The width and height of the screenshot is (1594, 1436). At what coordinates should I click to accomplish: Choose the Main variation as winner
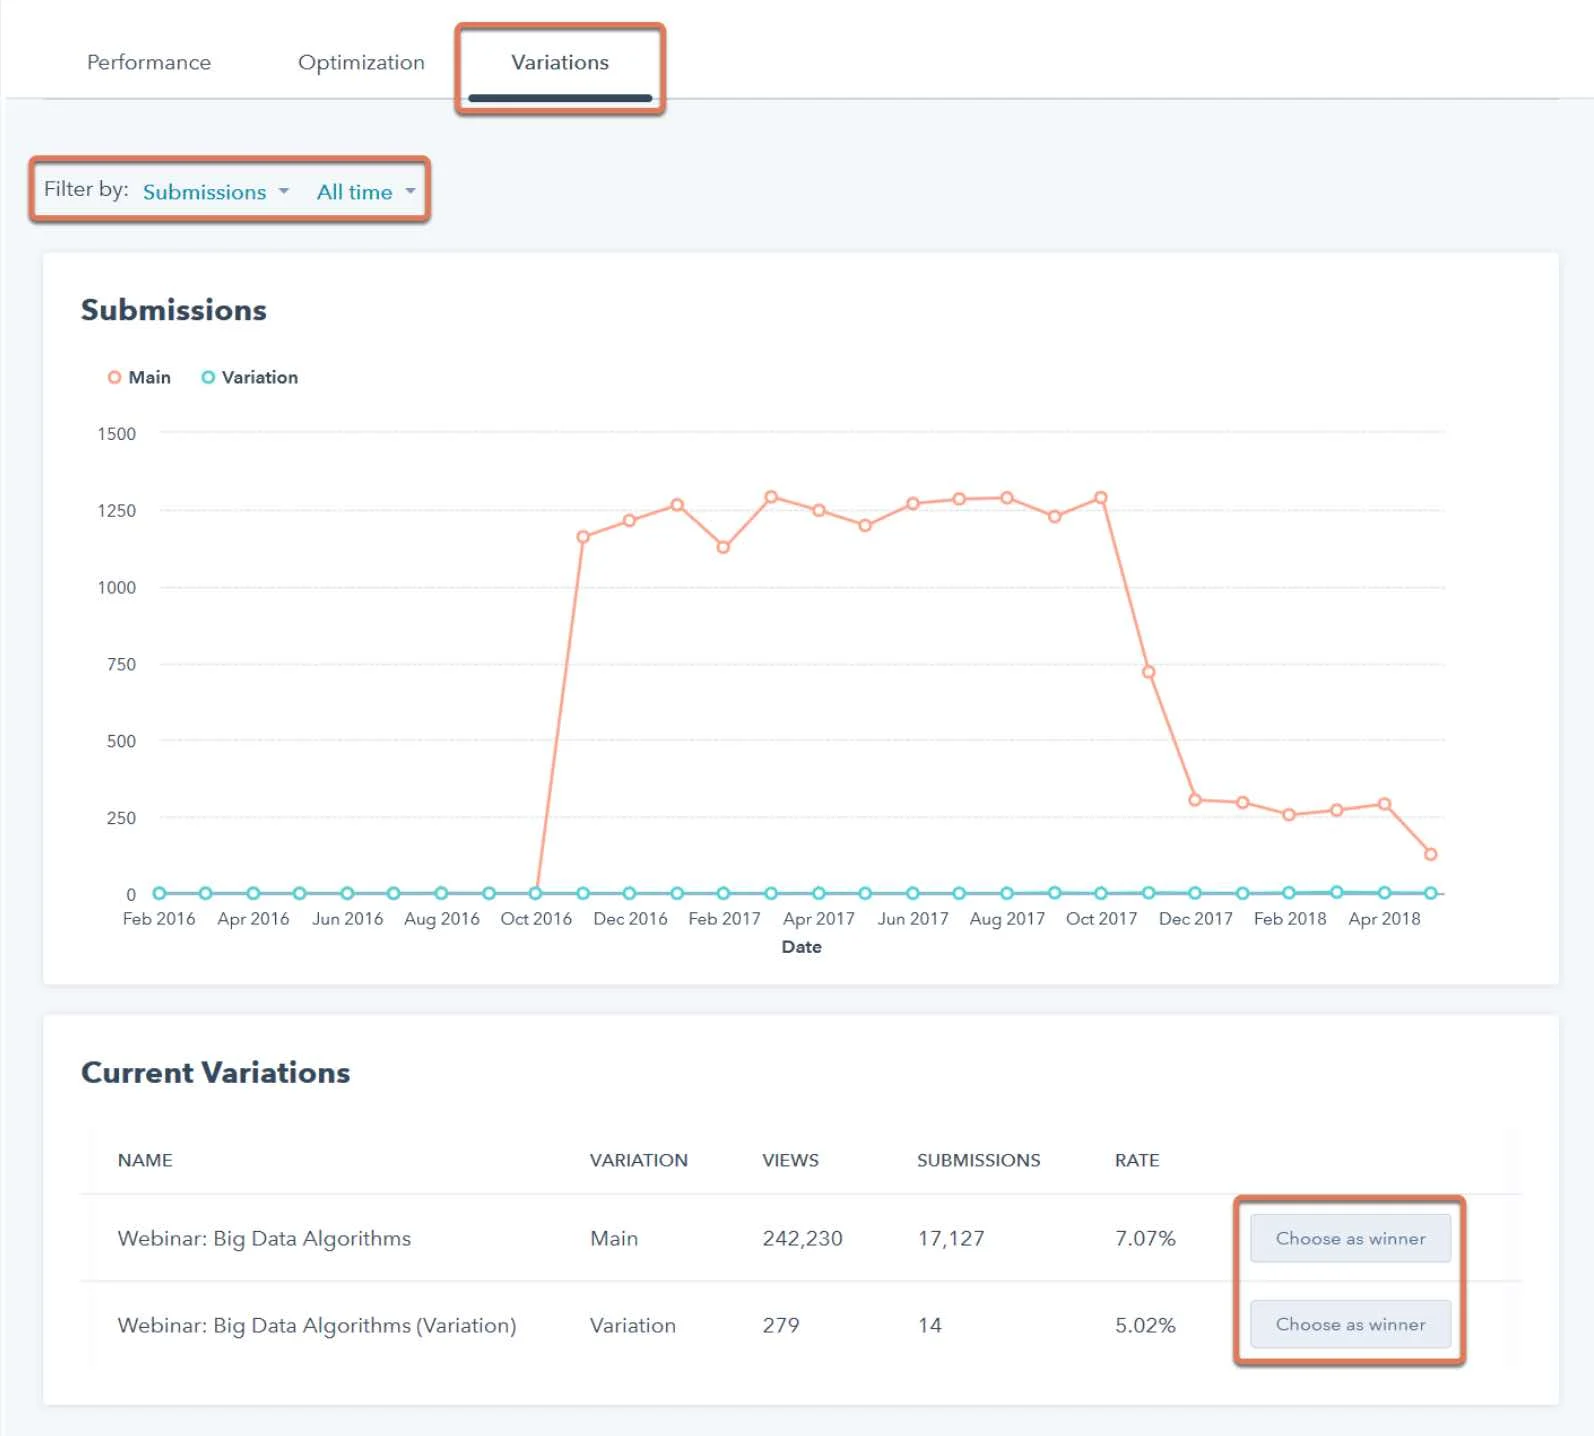pyautogui.click(x=1350, y=1238)
